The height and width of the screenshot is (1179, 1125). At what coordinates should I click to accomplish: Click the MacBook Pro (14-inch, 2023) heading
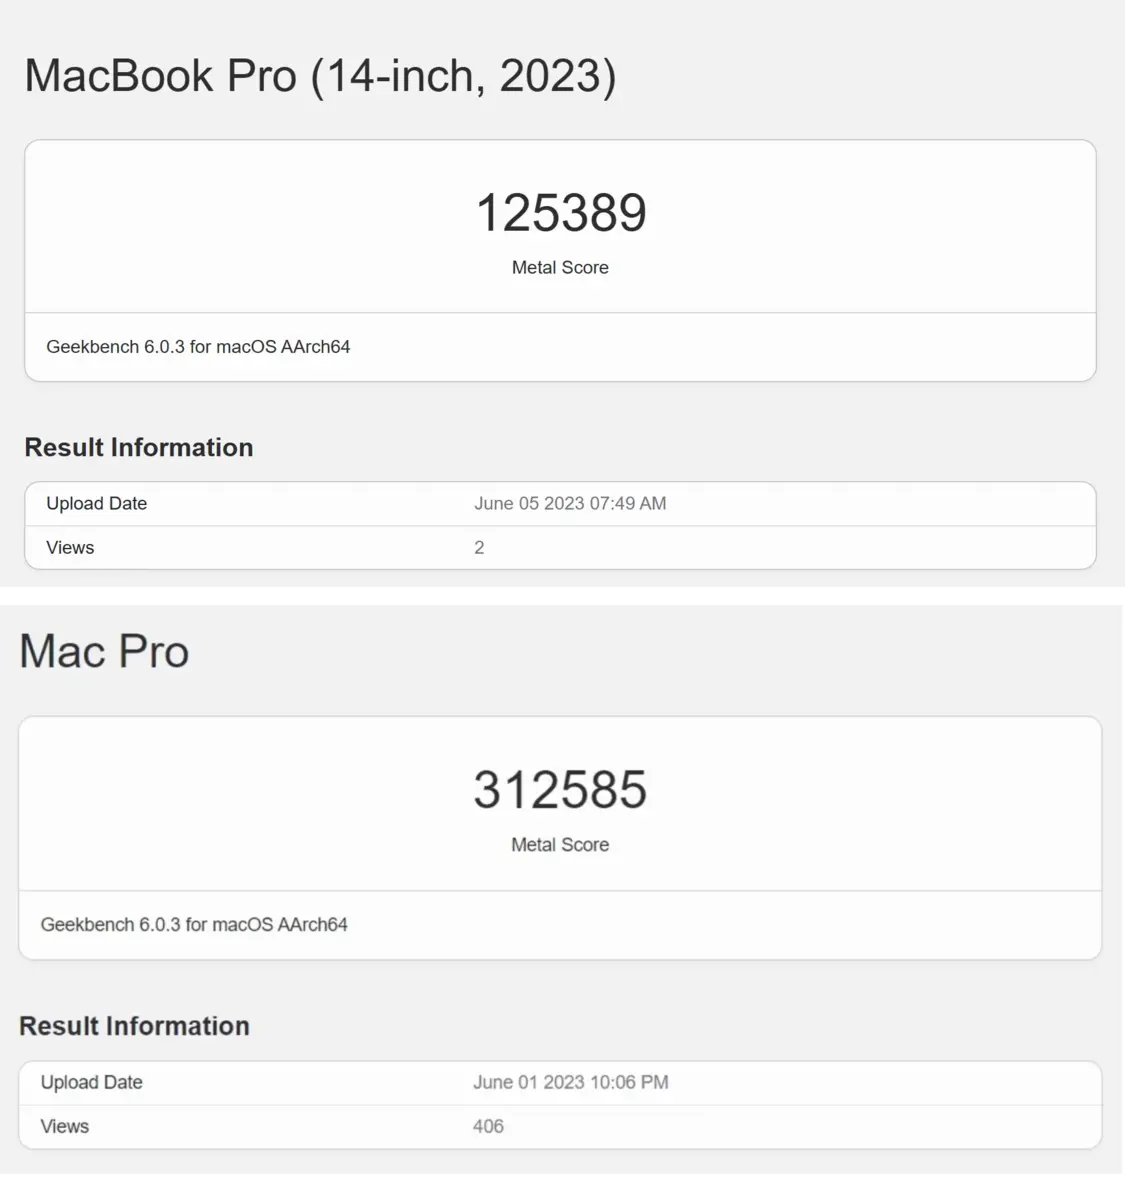tap(320, 76)
